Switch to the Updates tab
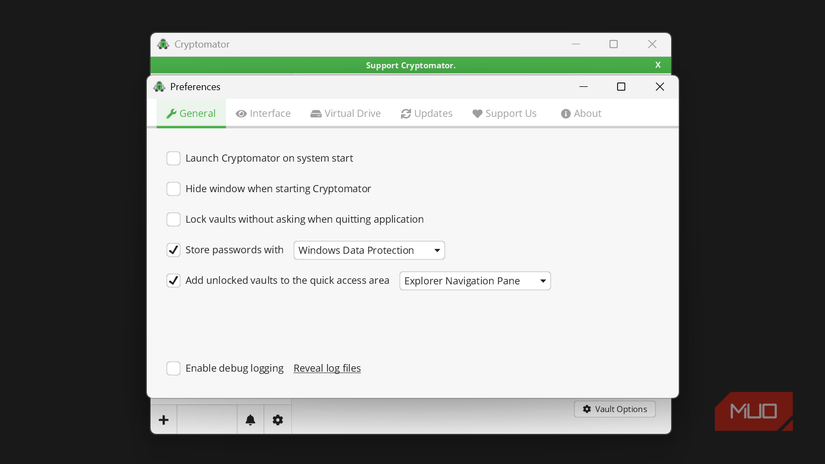 427,113
